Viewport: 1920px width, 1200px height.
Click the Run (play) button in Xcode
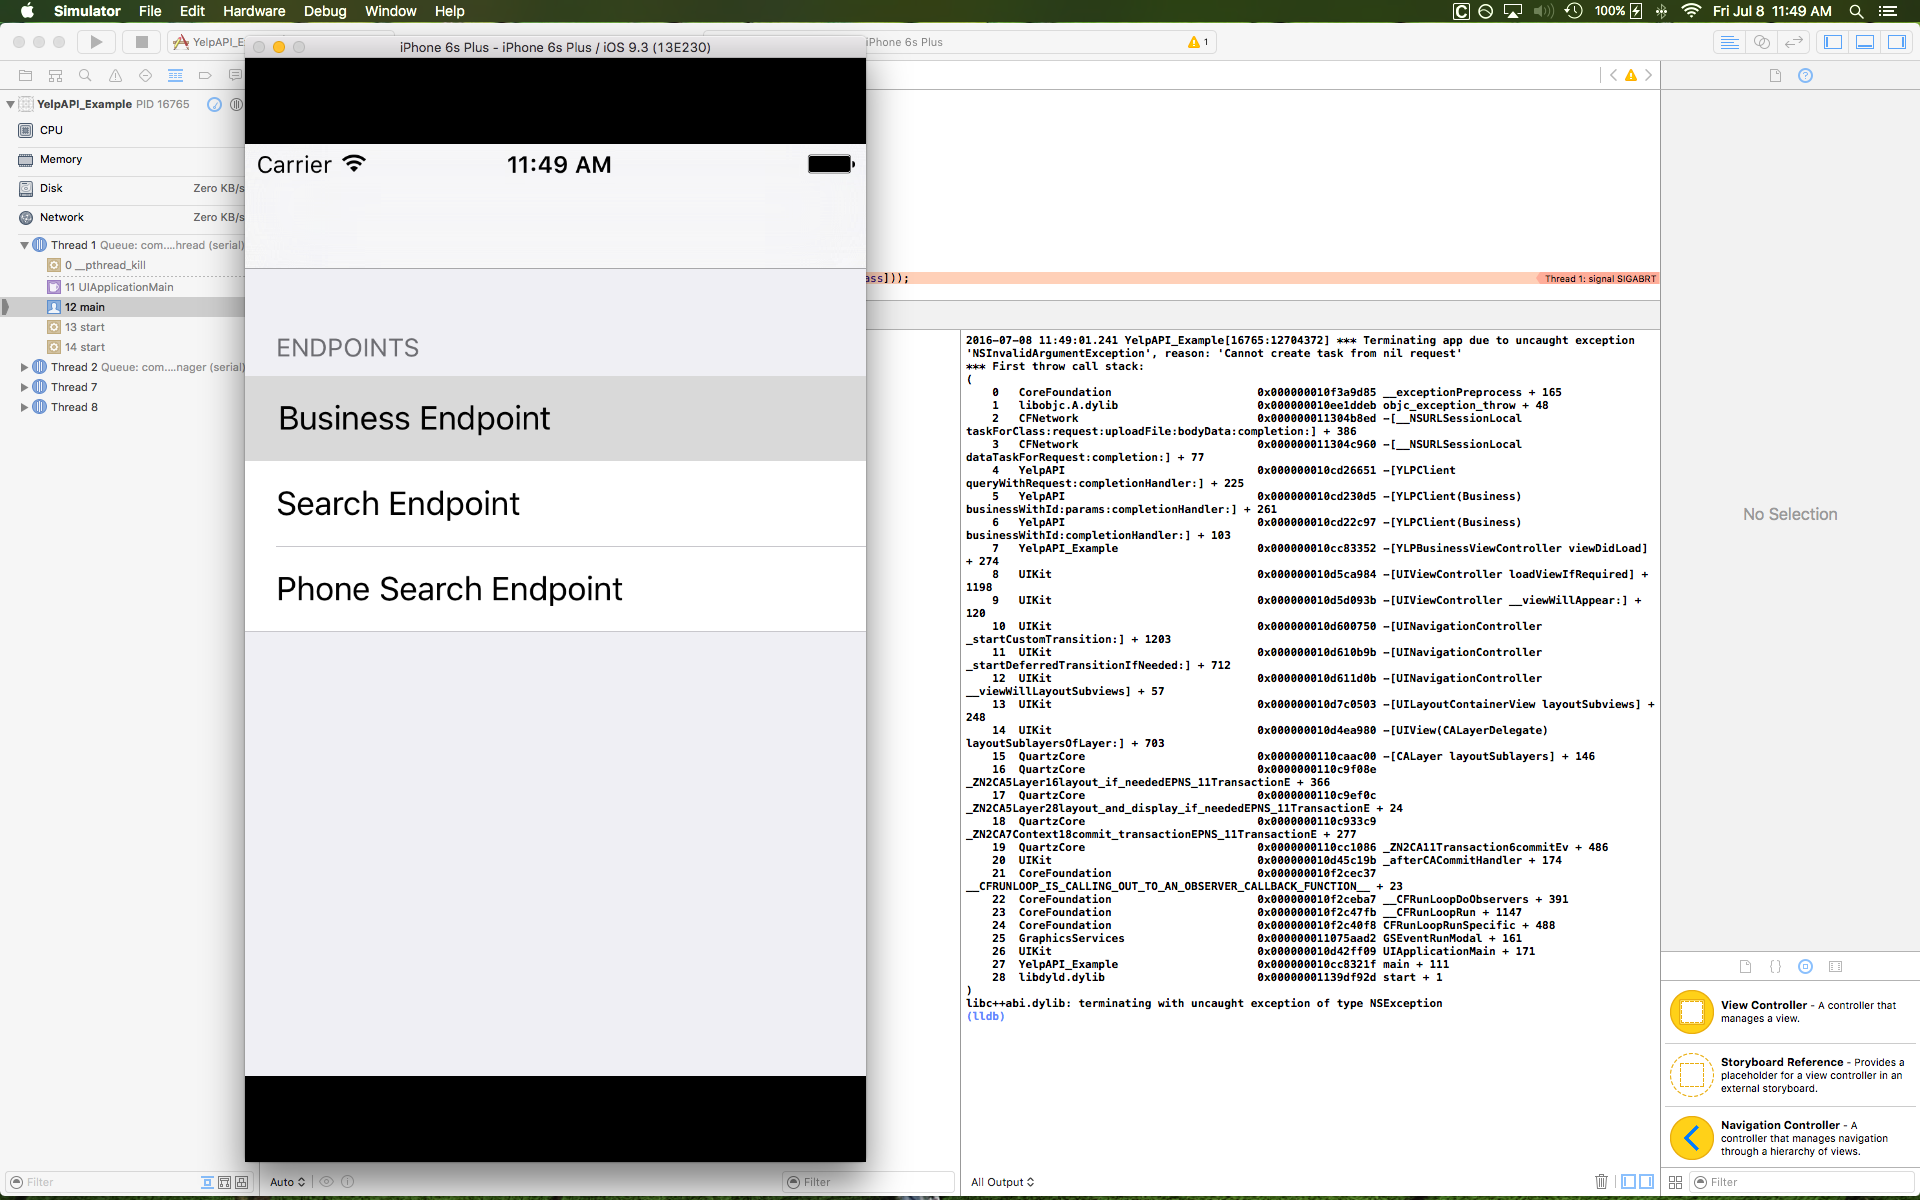[96, 42]
